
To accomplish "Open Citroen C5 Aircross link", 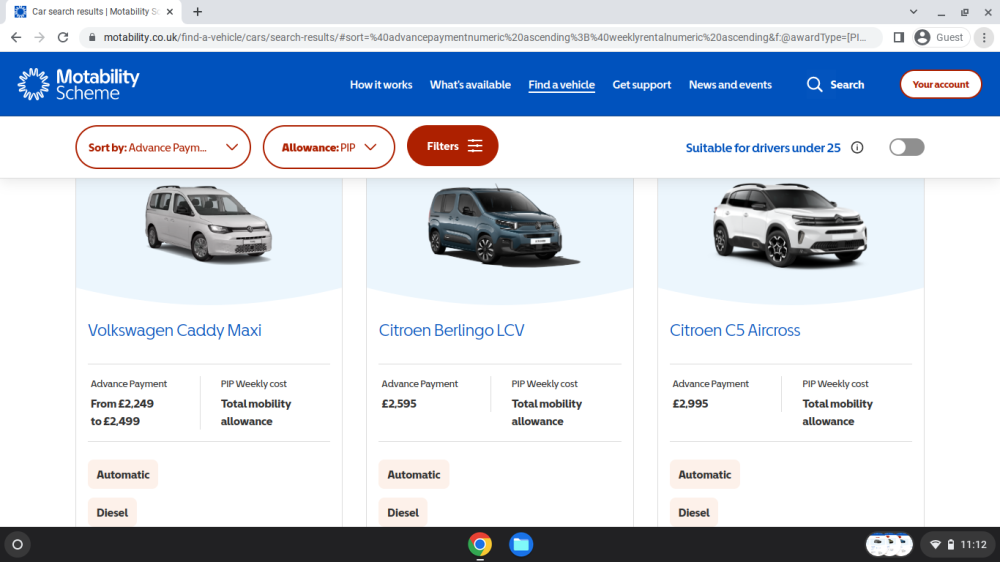I will (735, 330).
